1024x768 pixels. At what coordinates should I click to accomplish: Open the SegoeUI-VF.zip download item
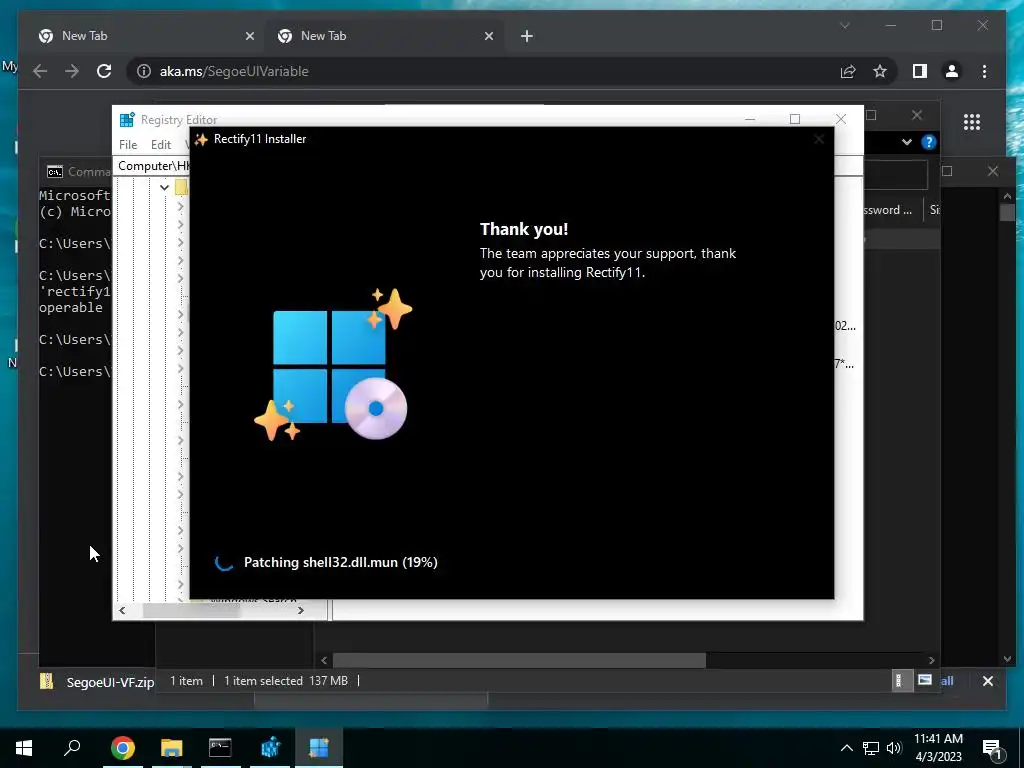click(97, 682)
